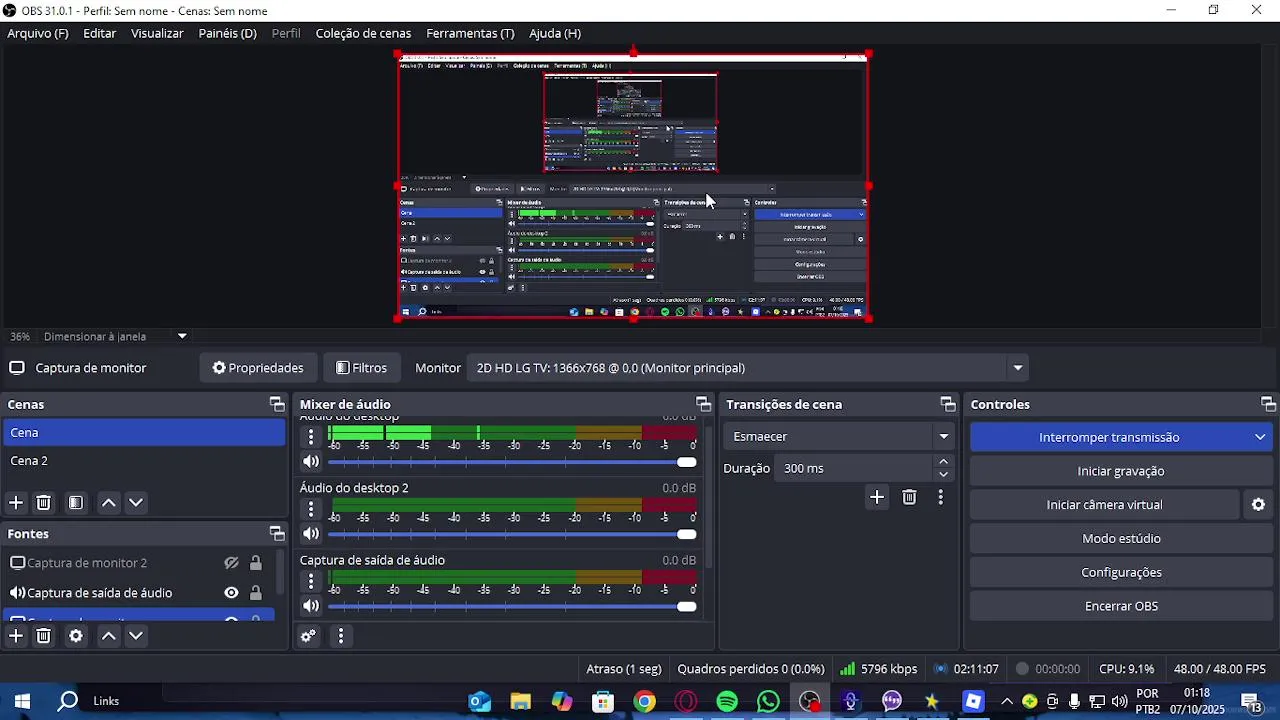Open the Dimensionar à janela scaling dropdown
Image resolution: width=1280 pixels, height=720 pixels.
115,336
